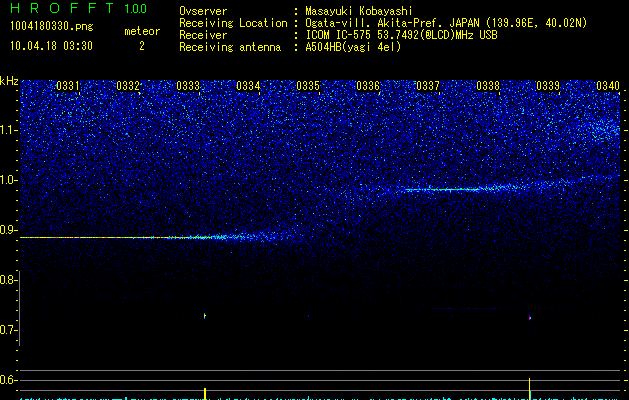Screen dimensions: 629x400
Task: Click the date stamp 10.04.18 03:30
Action: [x=51, y=46]
